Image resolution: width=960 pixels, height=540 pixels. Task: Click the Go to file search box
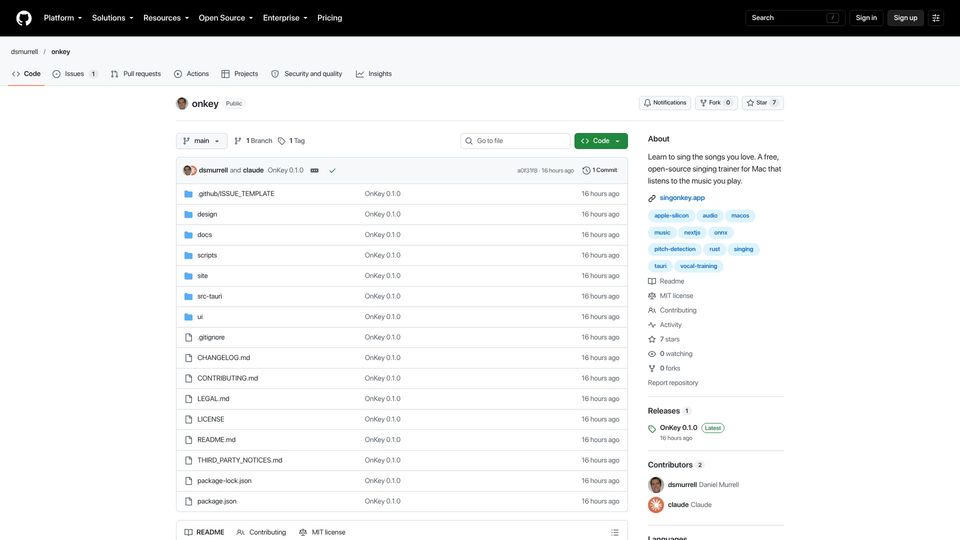515,141
